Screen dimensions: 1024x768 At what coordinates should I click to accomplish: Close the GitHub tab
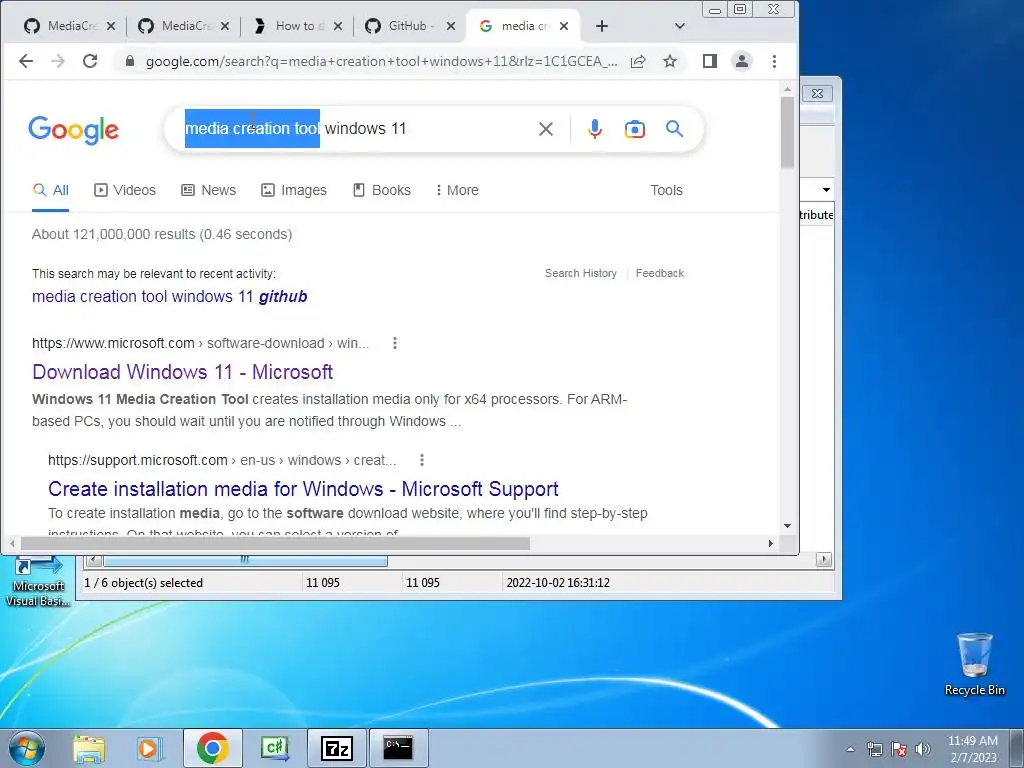pos(451,26)
